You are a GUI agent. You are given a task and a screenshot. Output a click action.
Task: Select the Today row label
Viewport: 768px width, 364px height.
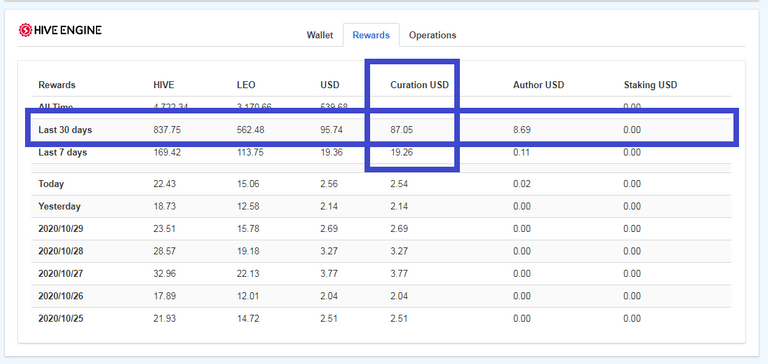[51, 184]
